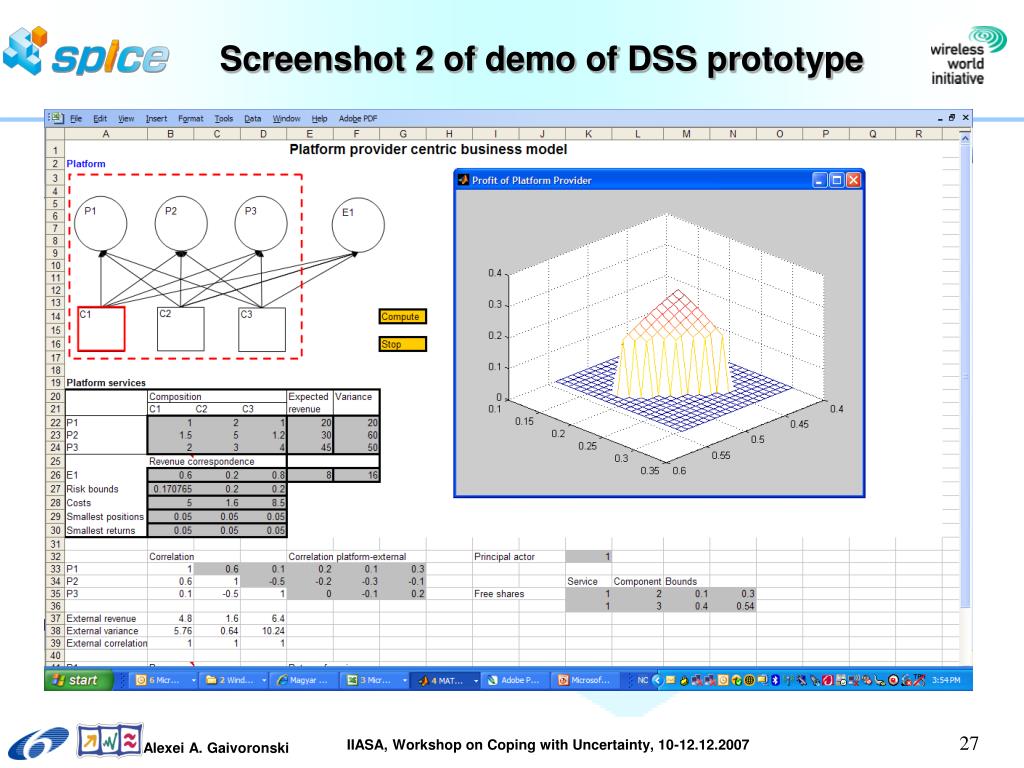Click the 'Platform services' heading cell

[106, 383]
